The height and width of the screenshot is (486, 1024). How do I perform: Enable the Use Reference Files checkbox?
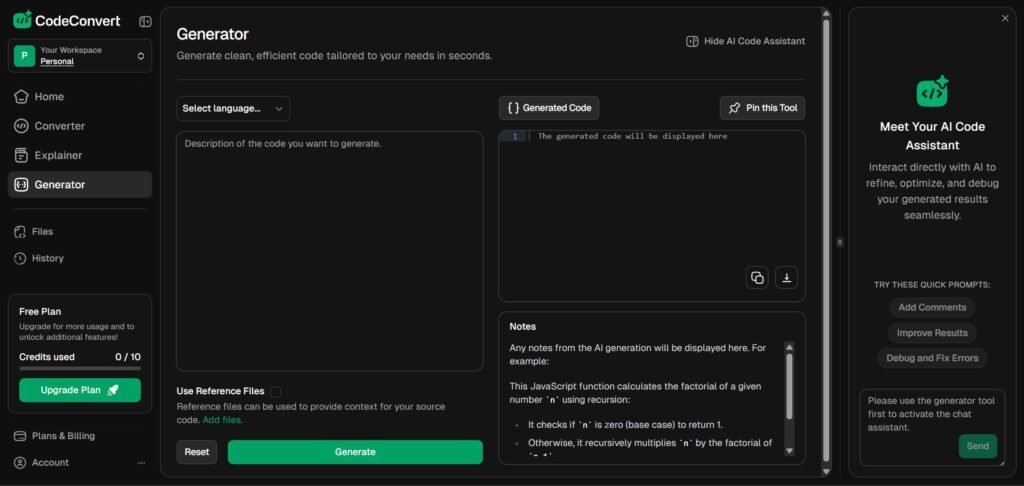(275, 392)
